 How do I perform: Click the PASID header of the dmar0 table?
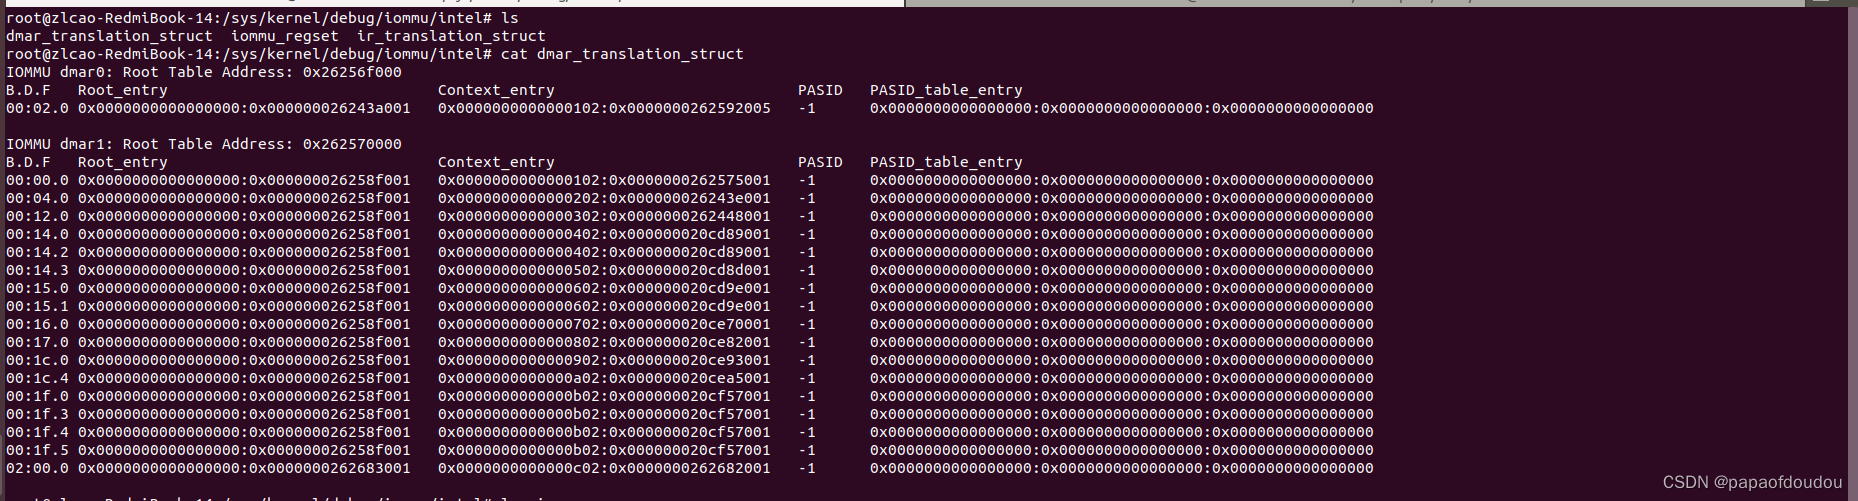tap(820, 90)
